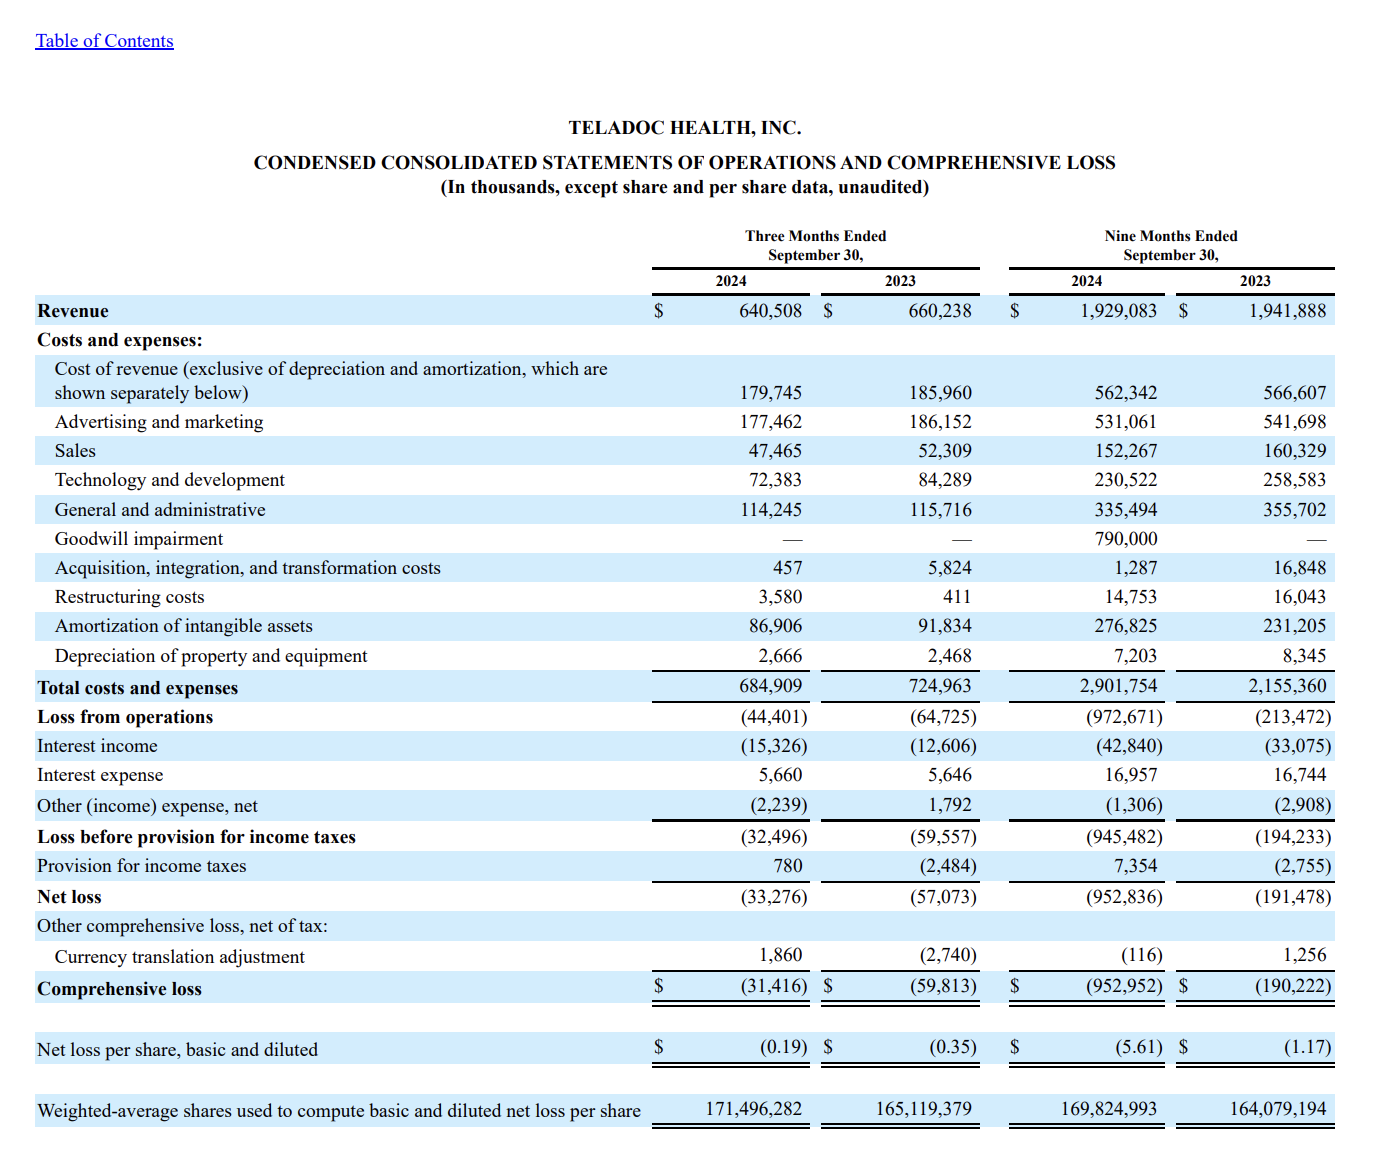The width and height of the screenshot is (1396, 1164).
Task: Click cost of revenue value 179,745
Action: (770, 393)
